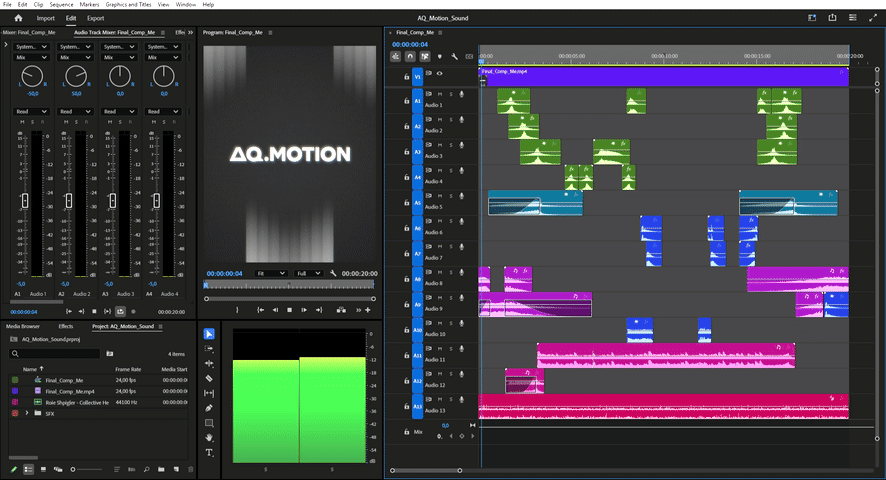Image resolution: width=886 pixels, height=480 pixels.
Task: Toggle V1 track output eye
Action: 440,73
